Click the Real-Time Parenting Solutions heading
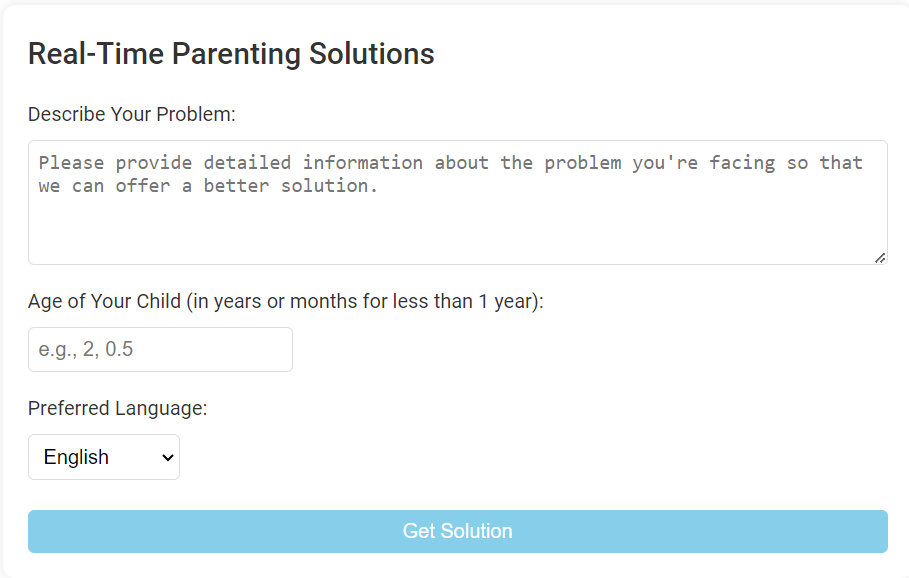The height and width of the screenshot is (578, 909). [231, 54]
